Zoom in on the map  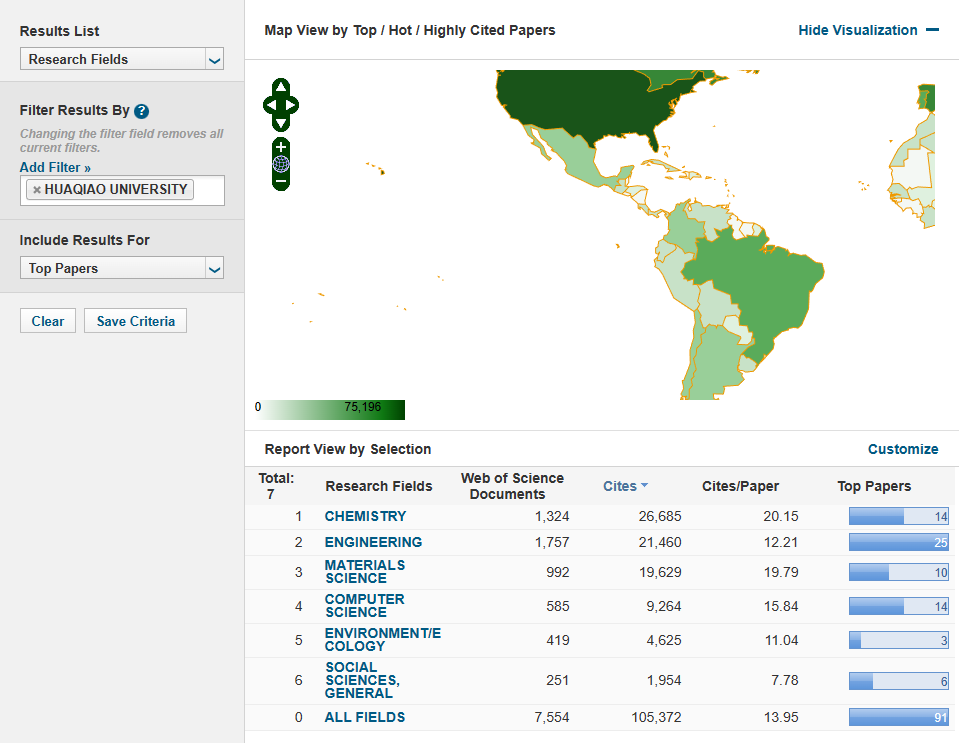281,148
